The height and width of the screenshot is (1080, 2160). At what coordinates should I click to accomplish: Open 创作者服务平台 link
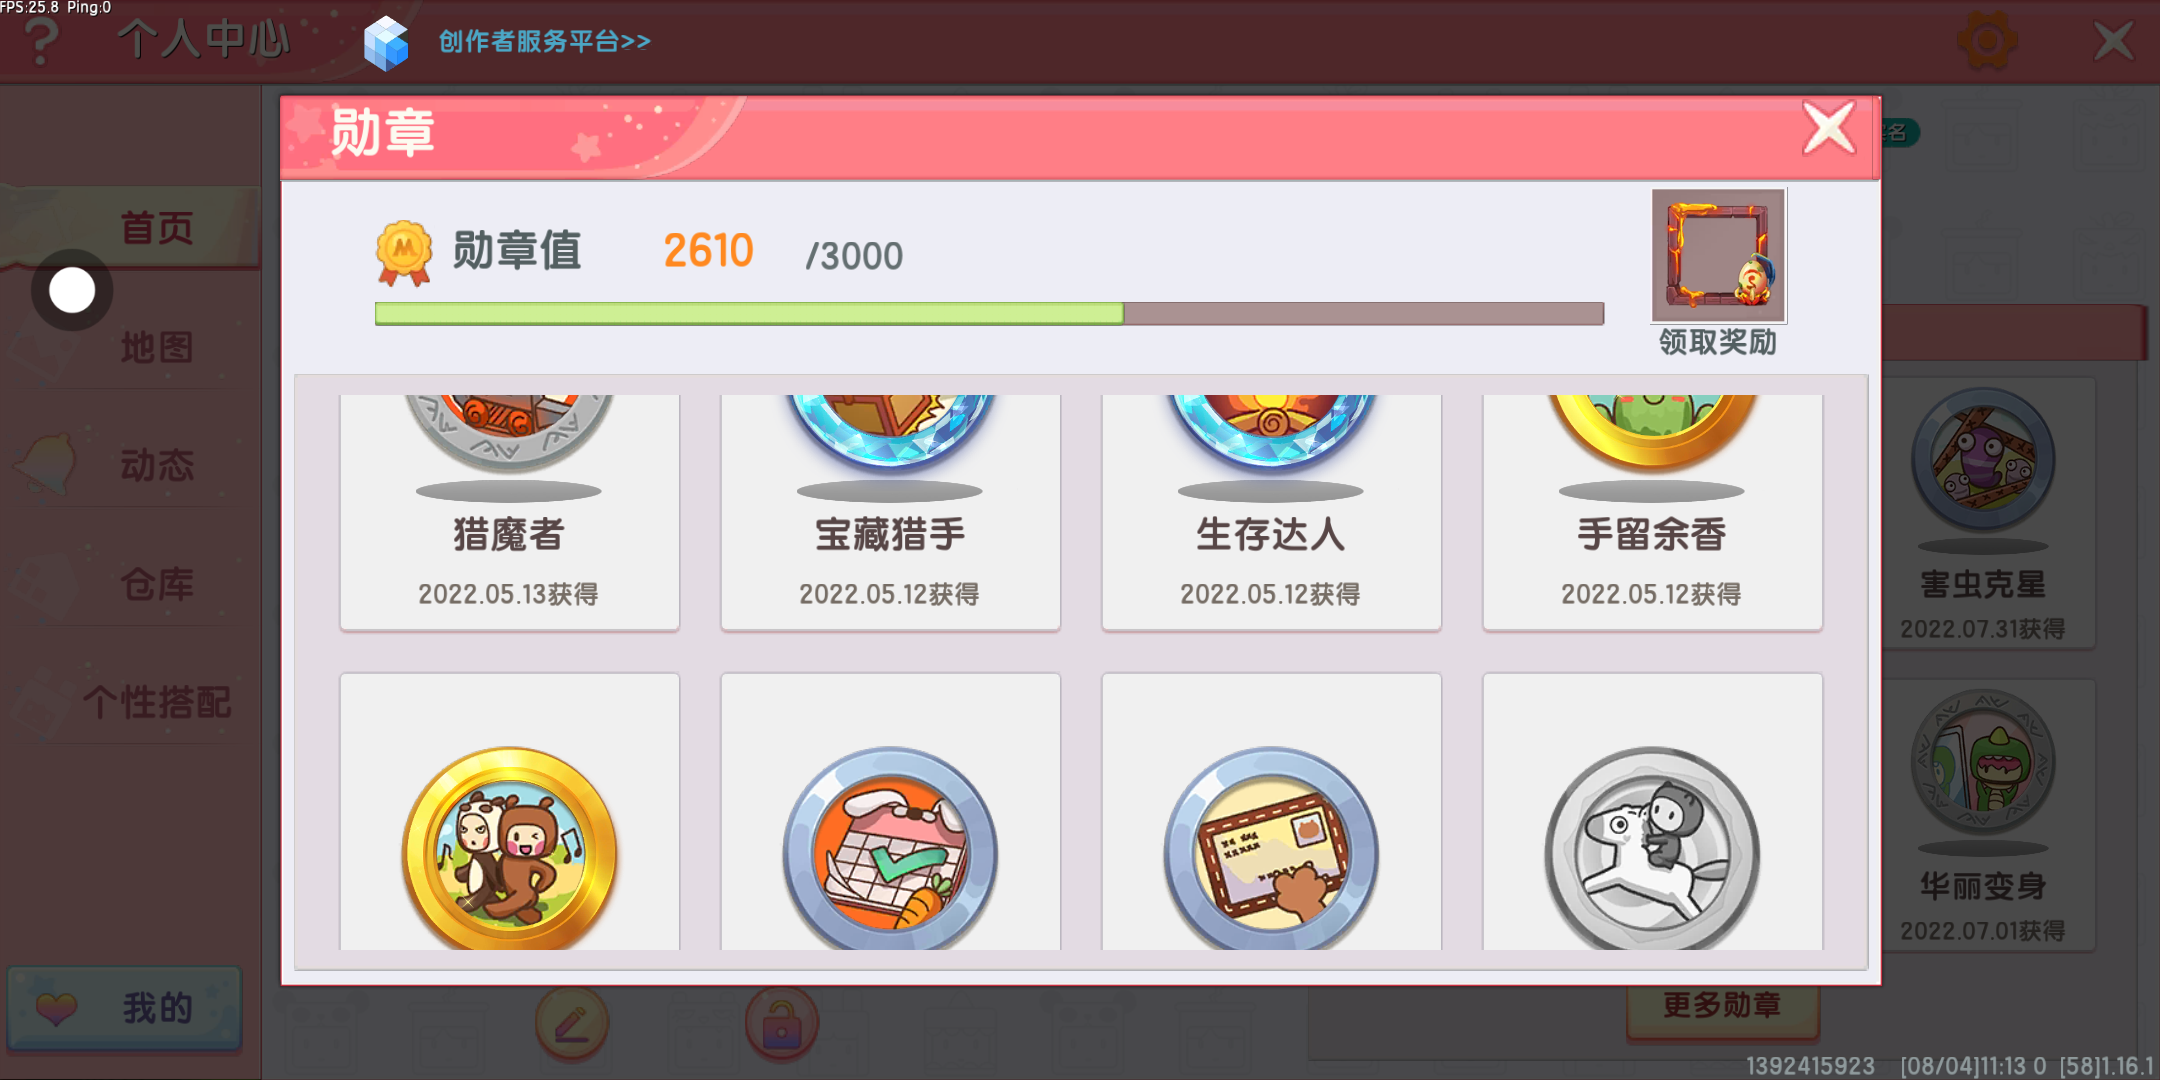click(545, 41)
